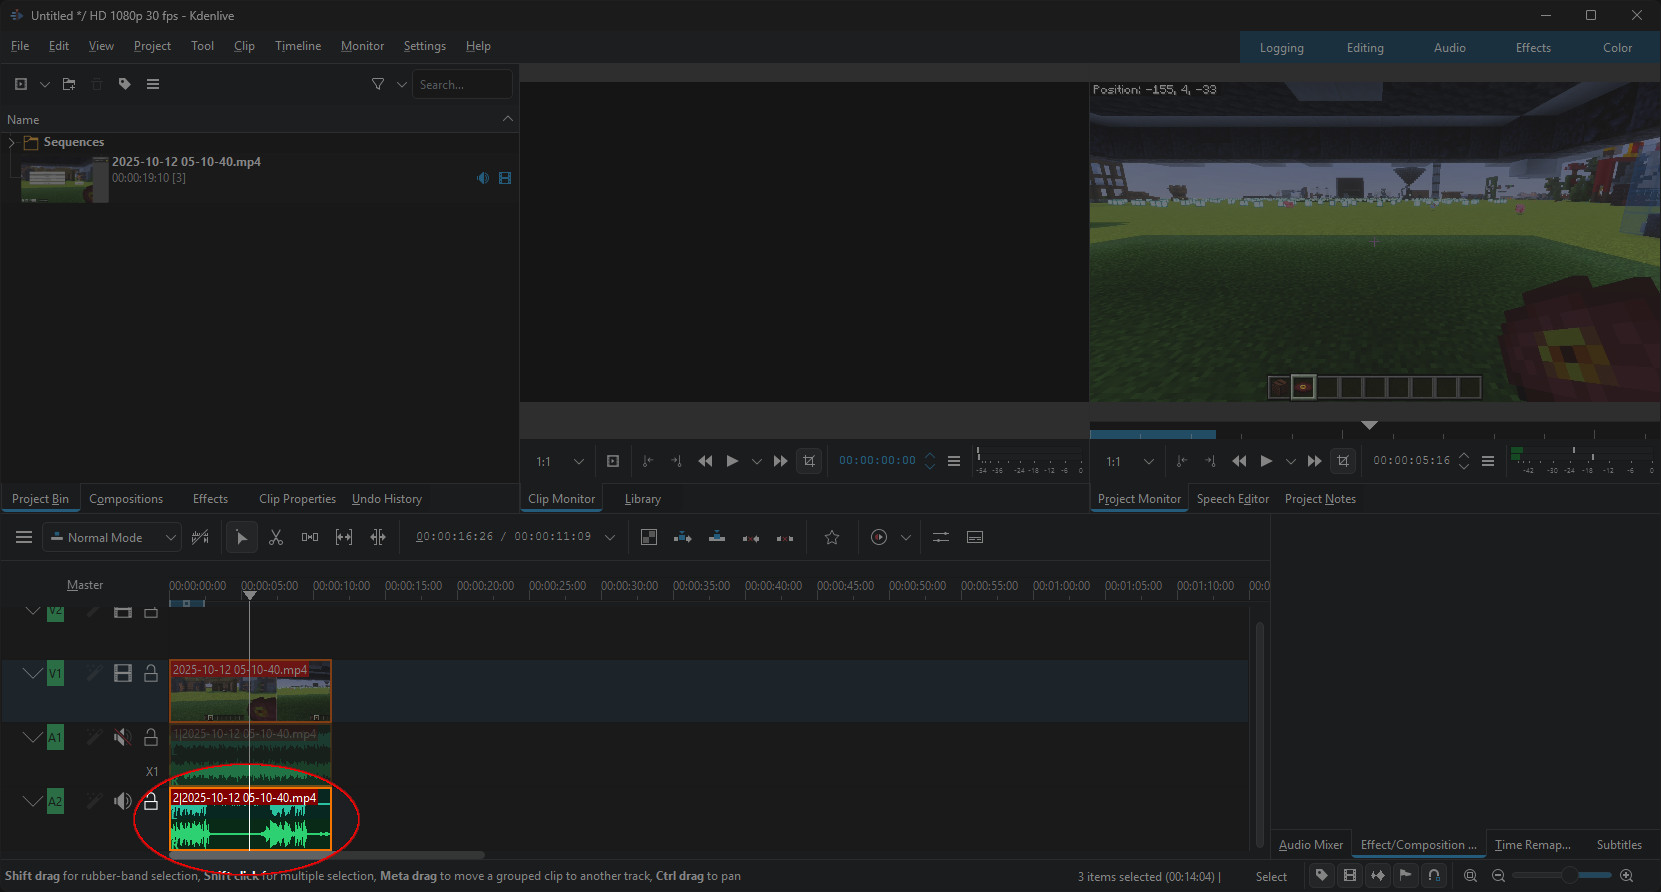Click the favorite effects star icon
The image size is (1661, 892).
click(831, 538)
